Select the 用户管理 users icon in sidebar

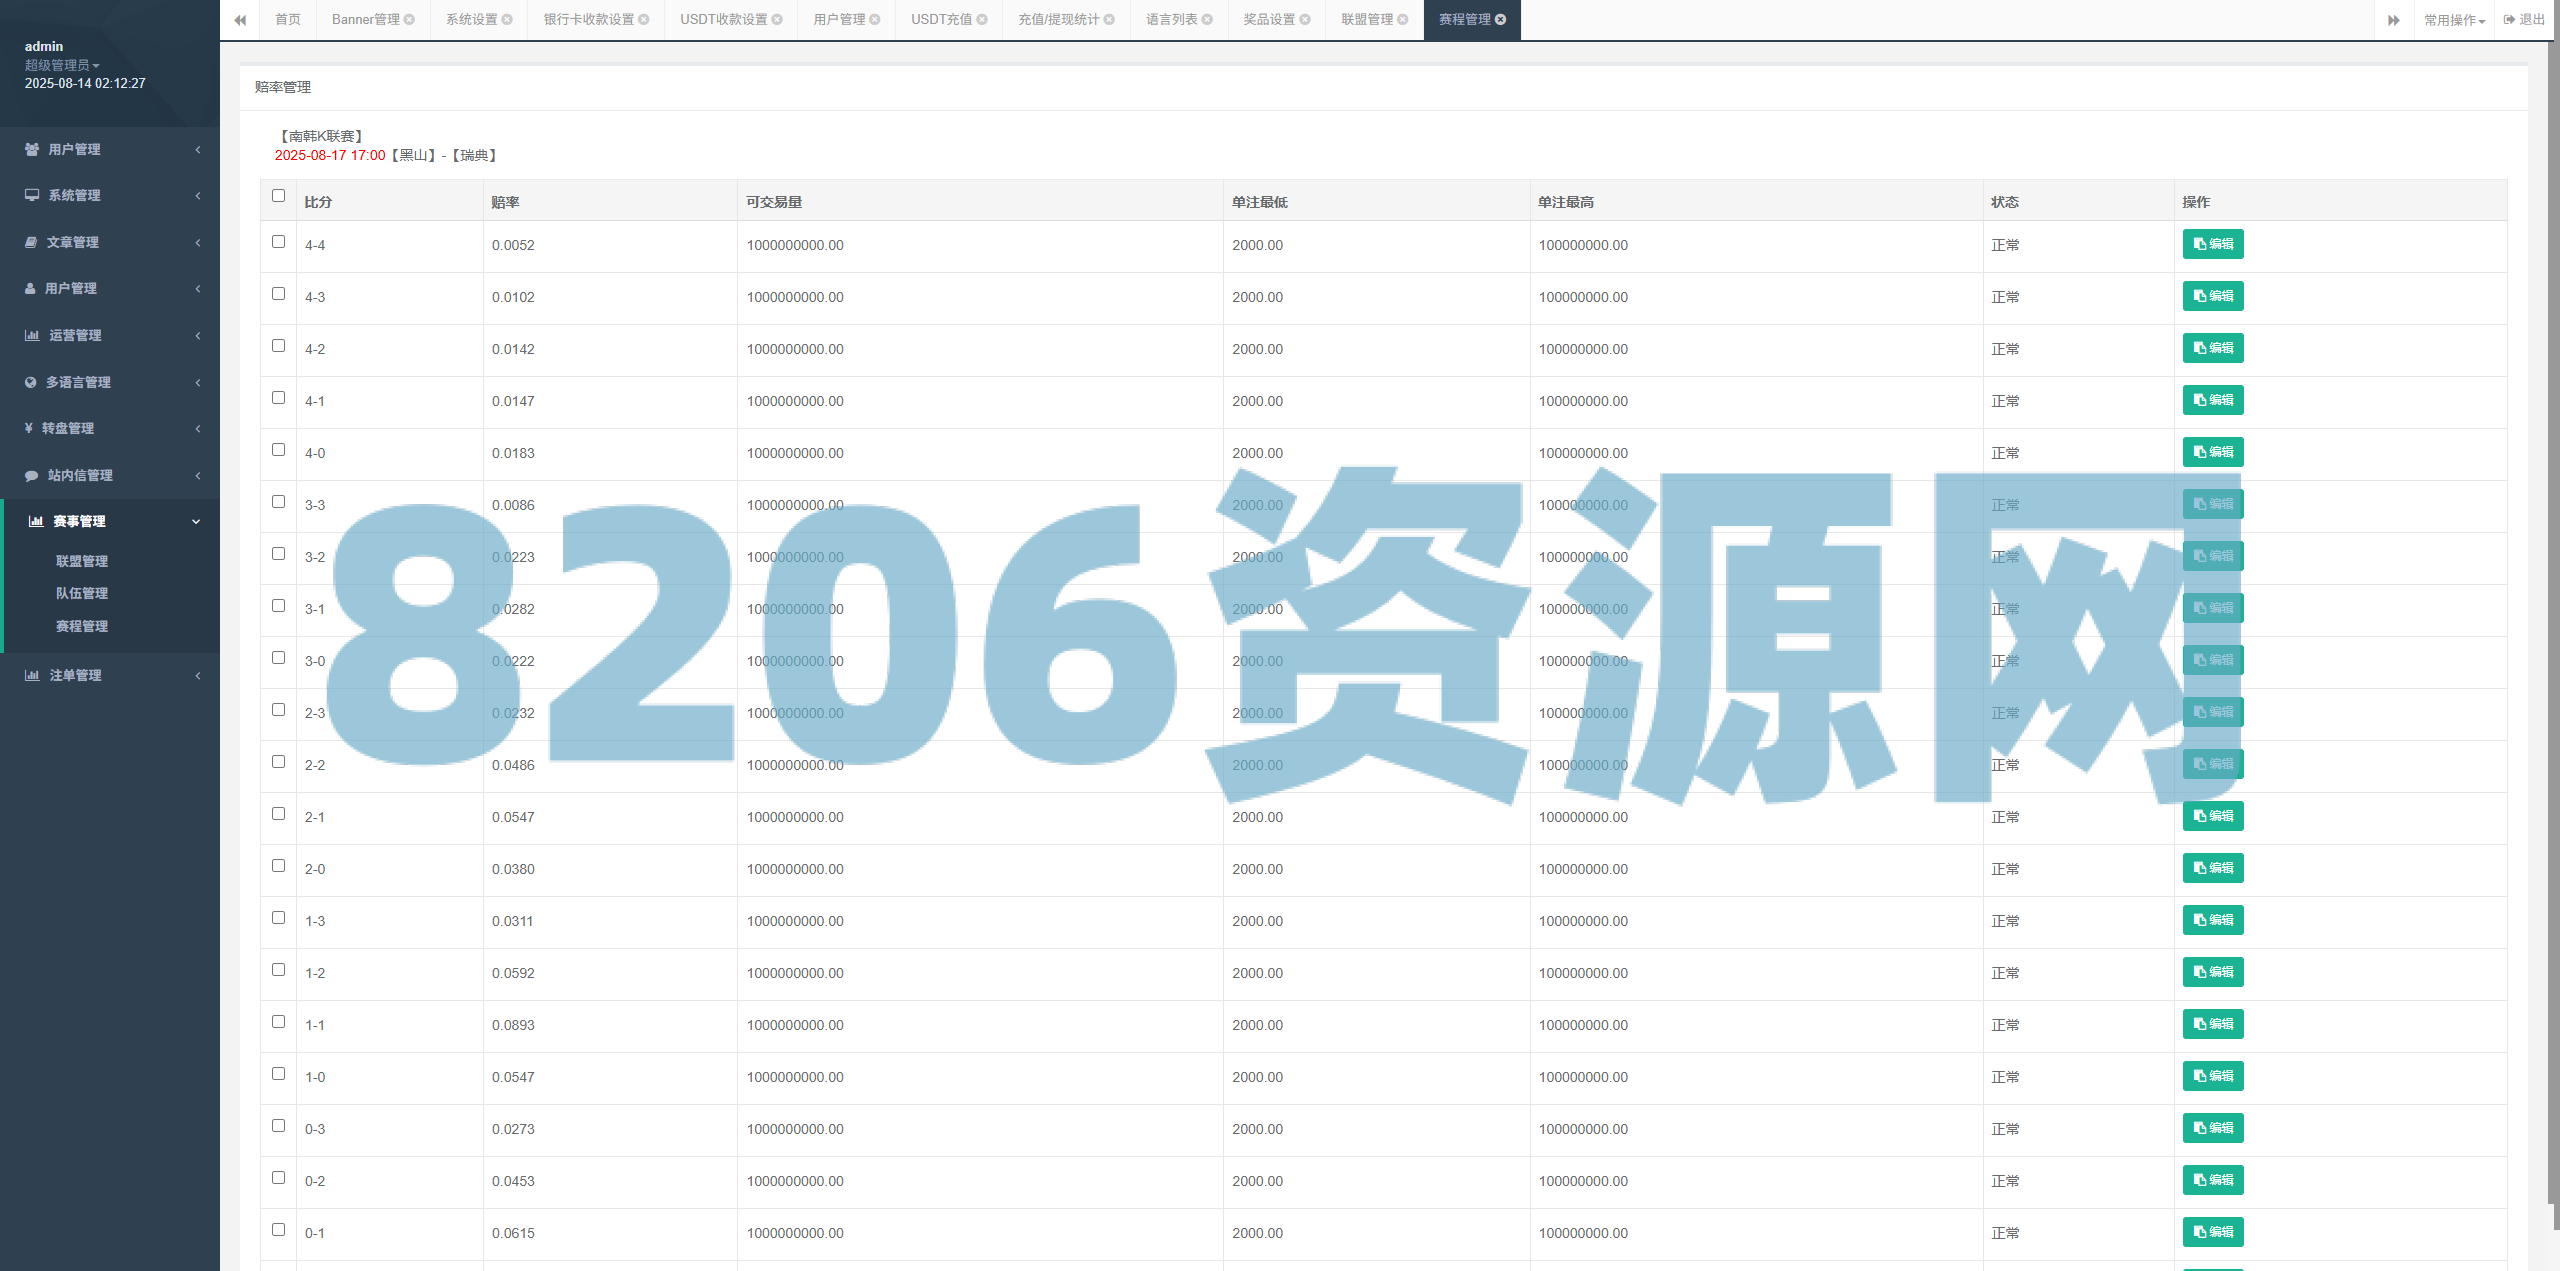pos(30,149)
